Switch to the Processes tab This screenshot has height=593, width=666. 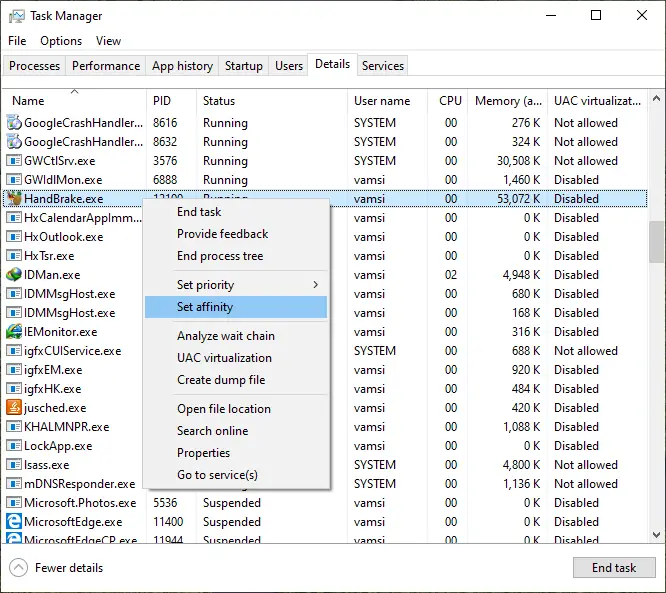34,66
